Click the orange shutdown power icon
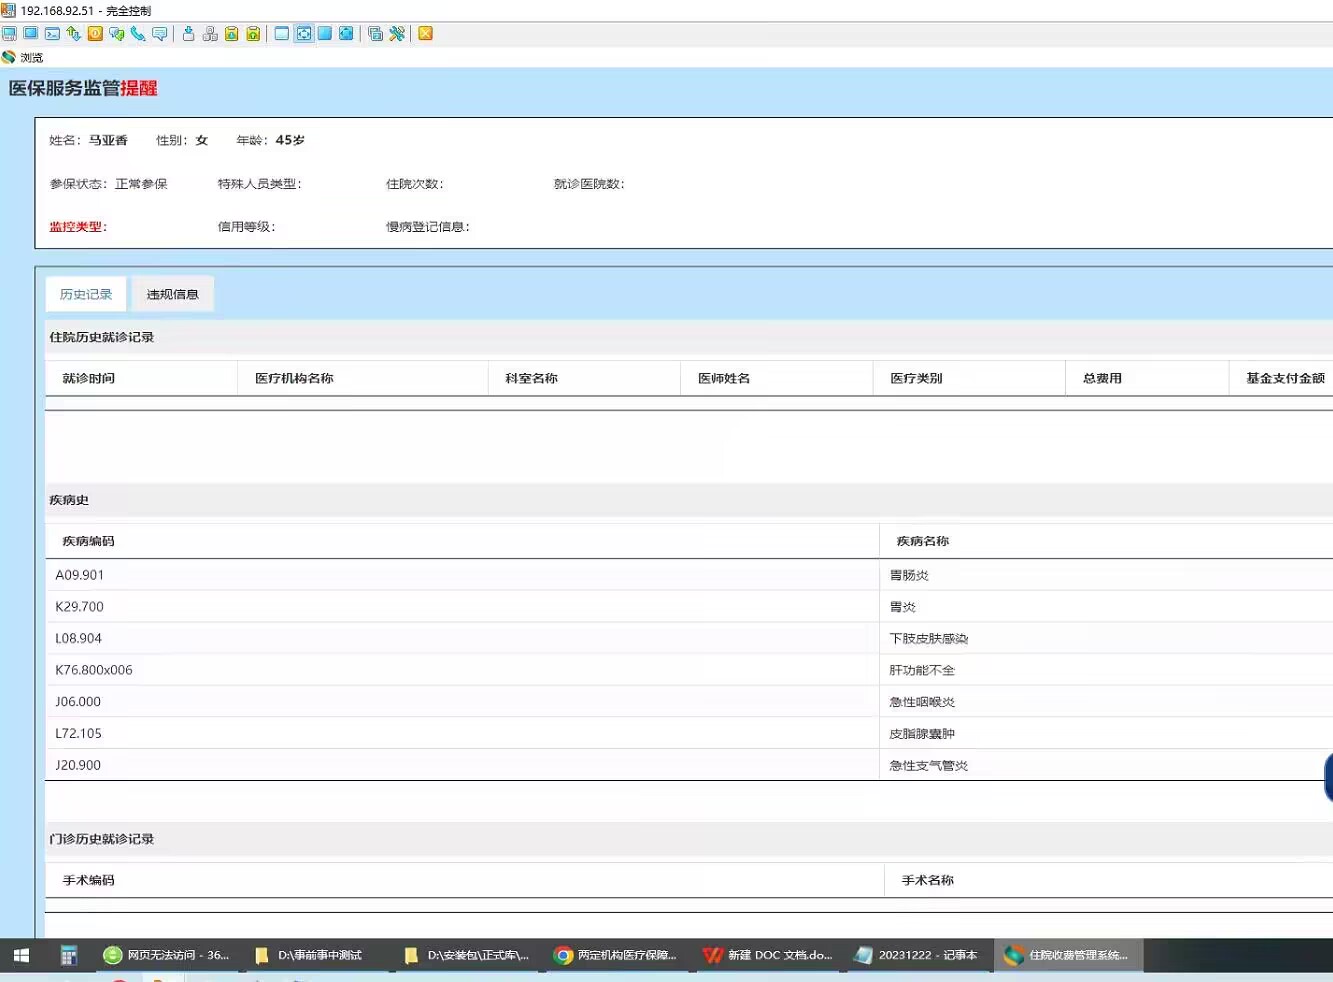 coord(95,34)
